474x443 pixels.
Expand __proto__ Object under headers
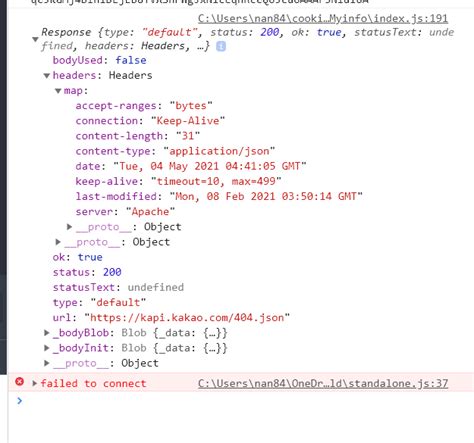[58, 242]
